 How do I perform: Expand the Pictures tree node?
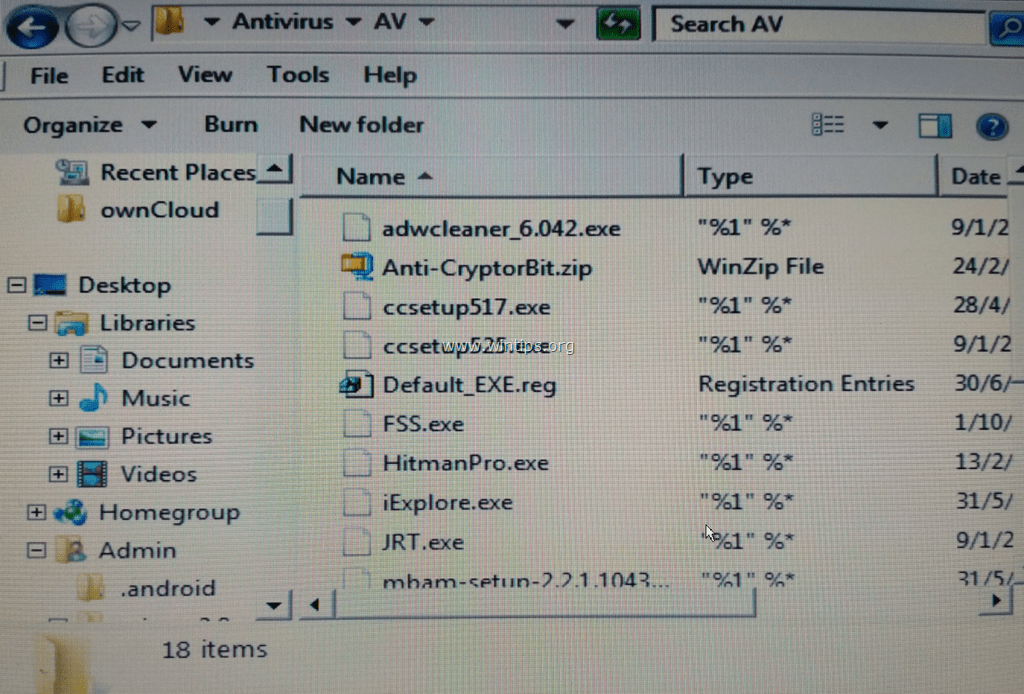click(58, 436)
